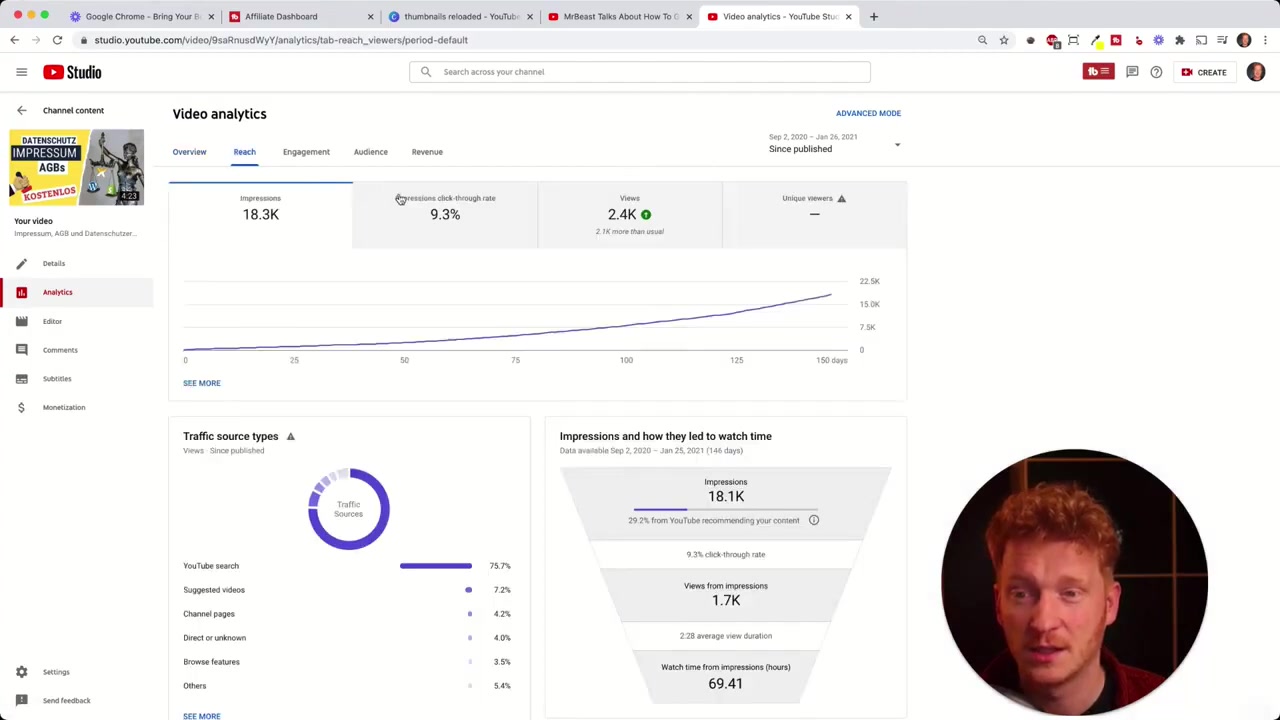Click the Unique viewers warning triangle
1280x720 pixels.
841,198
